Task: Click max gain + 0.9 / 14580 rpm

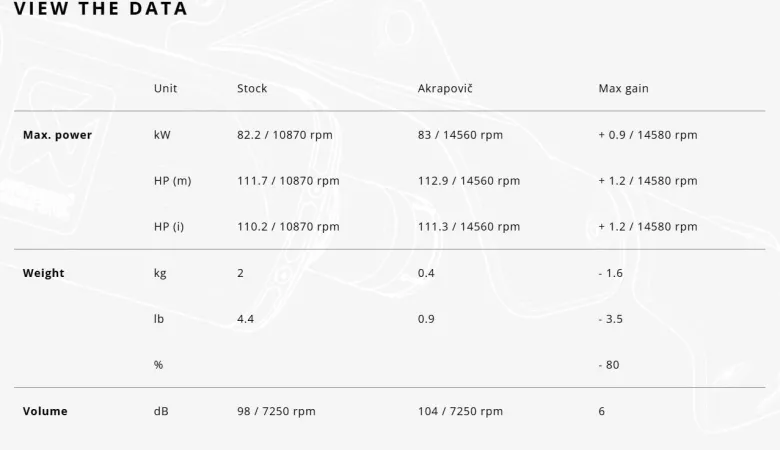Action: point(648,135)
